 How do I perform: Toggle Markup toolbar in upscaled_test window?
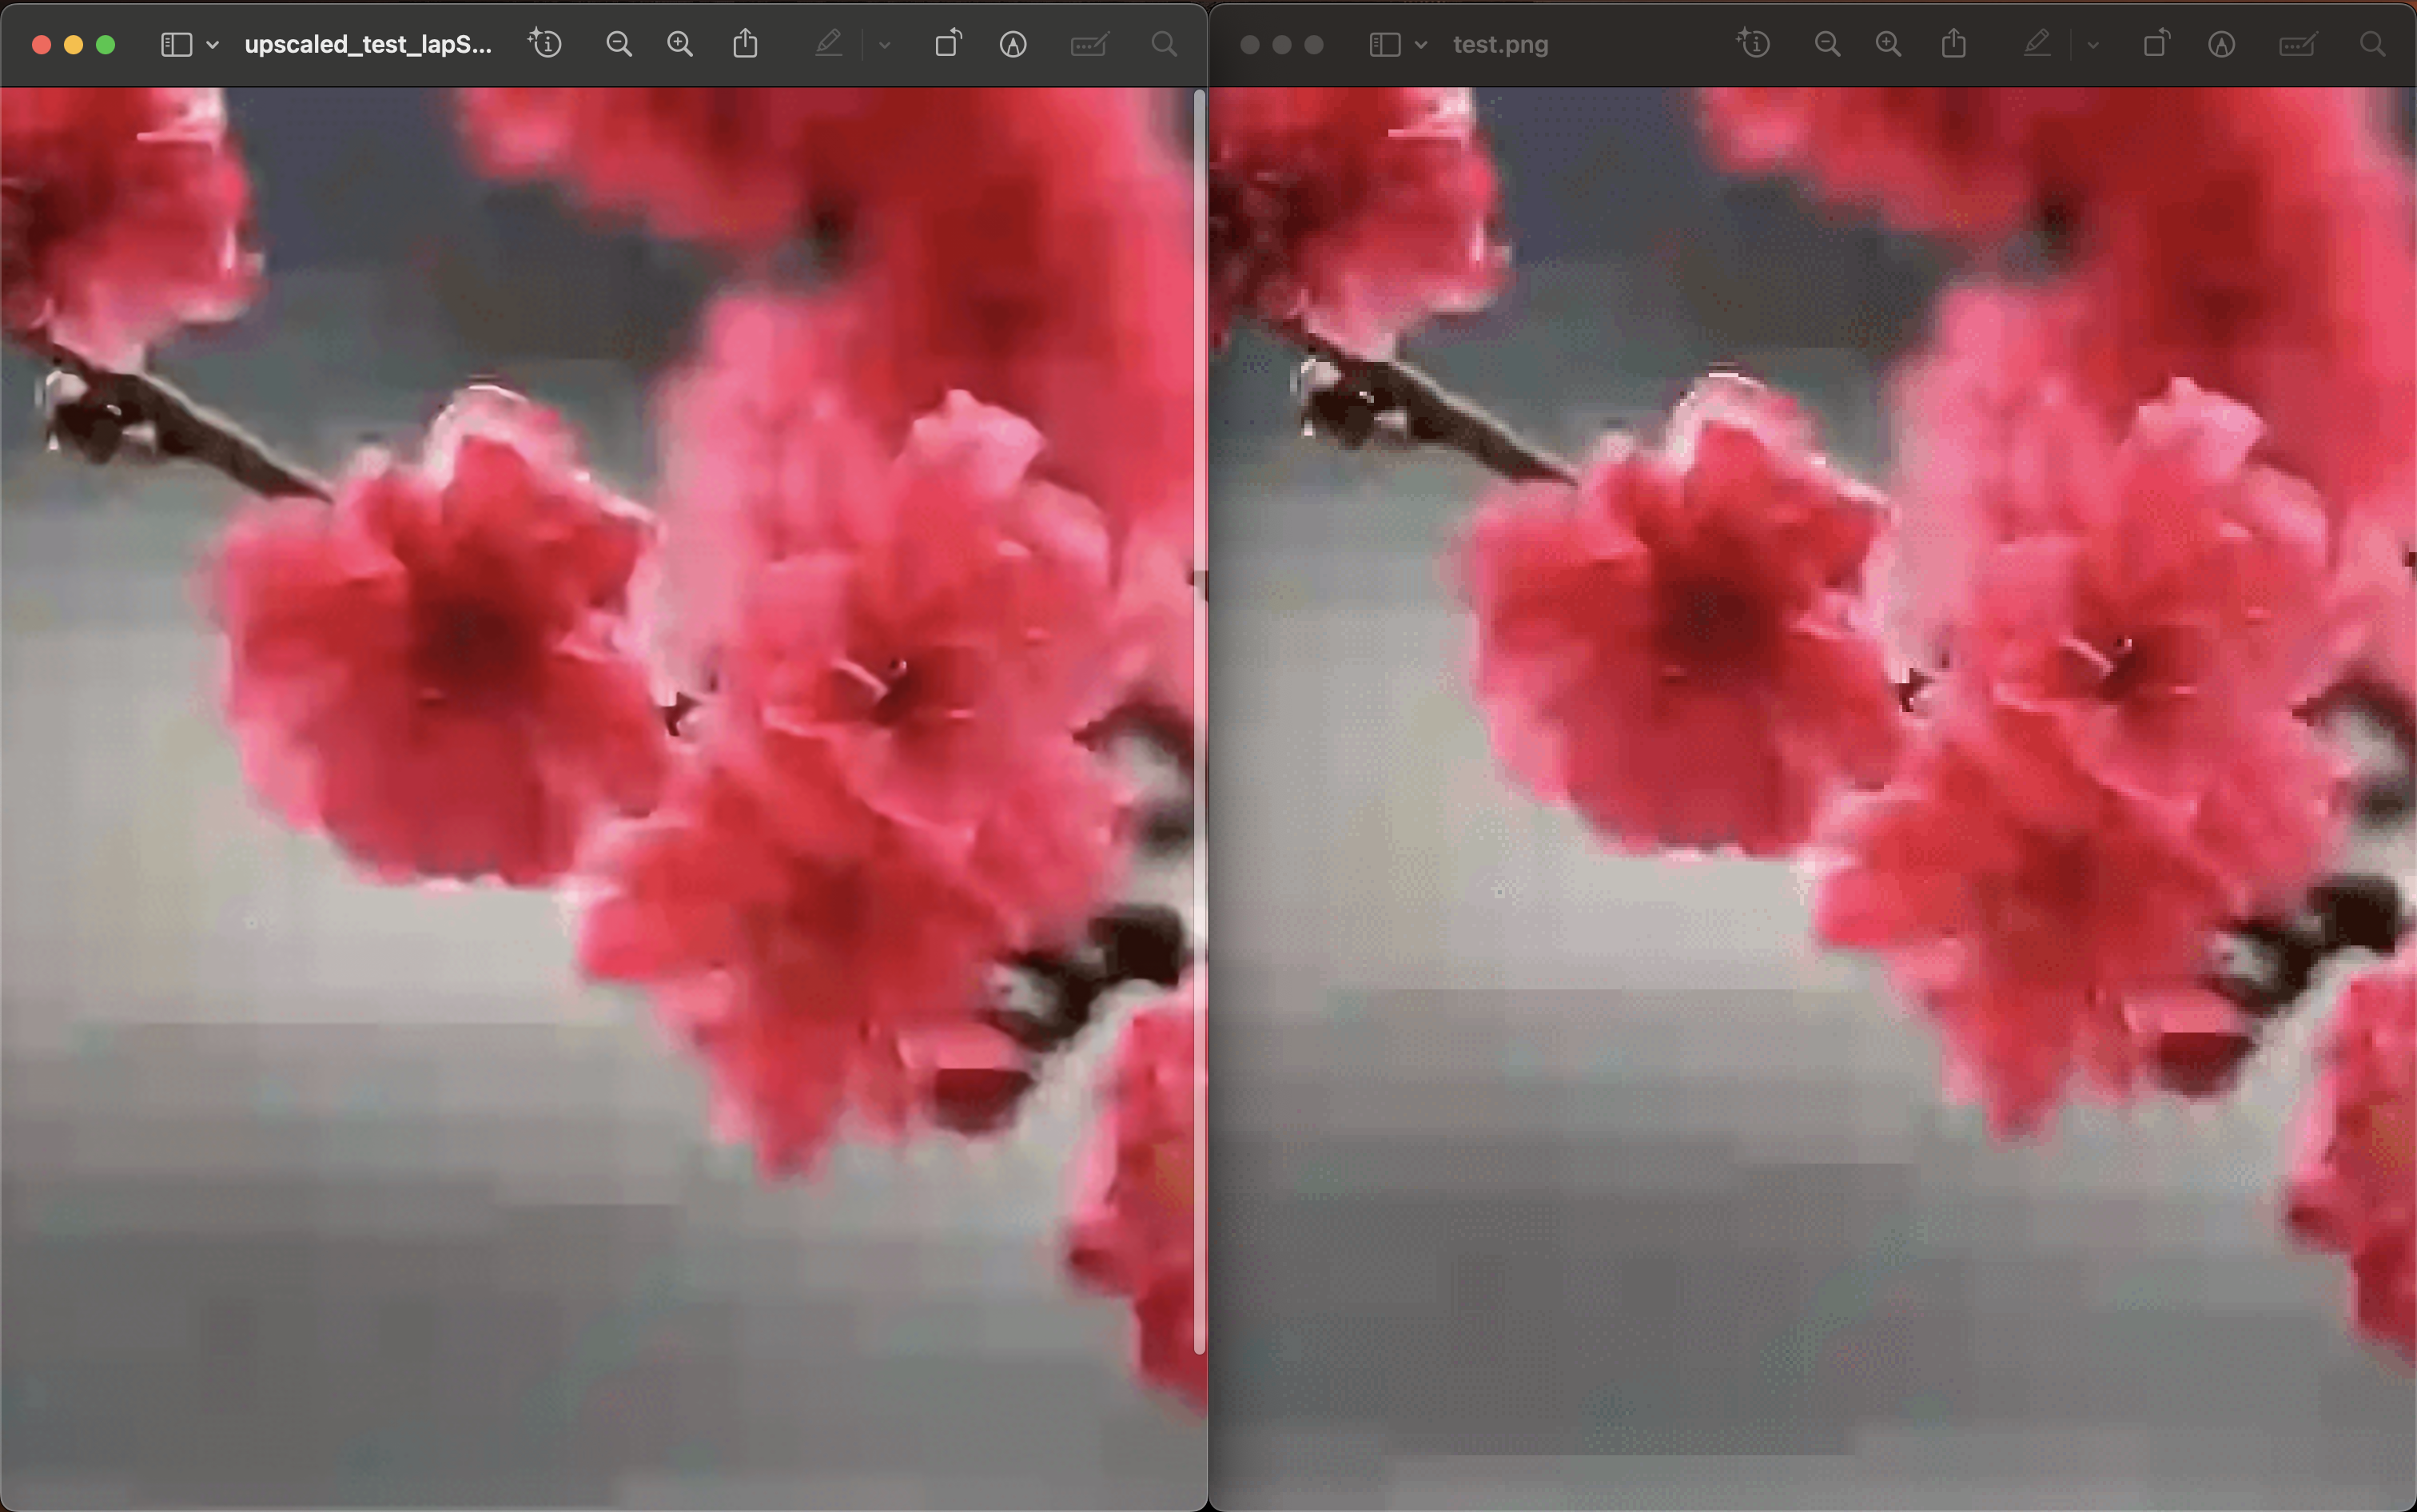click(x=1013, y=44)
